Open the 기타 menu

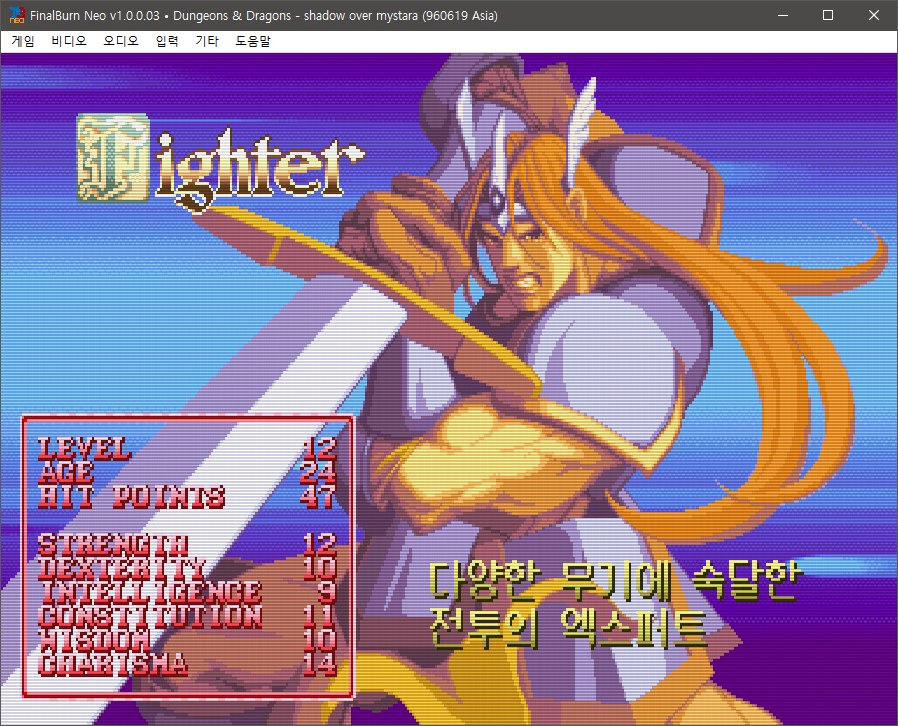tap(207, 41)
